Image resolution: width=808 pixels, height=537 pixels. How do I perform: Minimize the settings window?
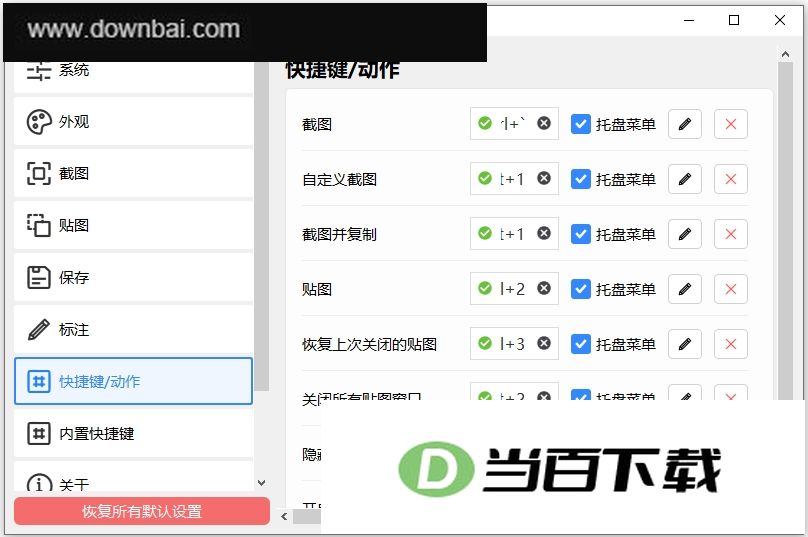point(689,20)
